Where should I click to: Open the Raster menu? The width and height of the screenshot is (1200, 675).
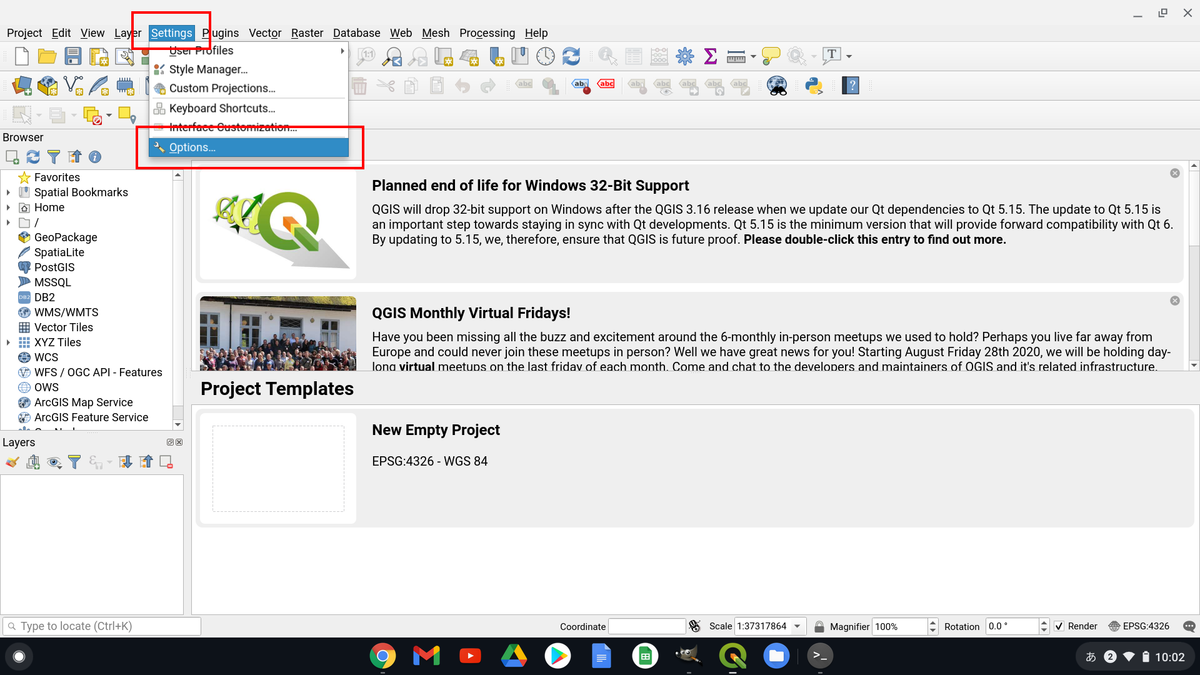[307, 33]
